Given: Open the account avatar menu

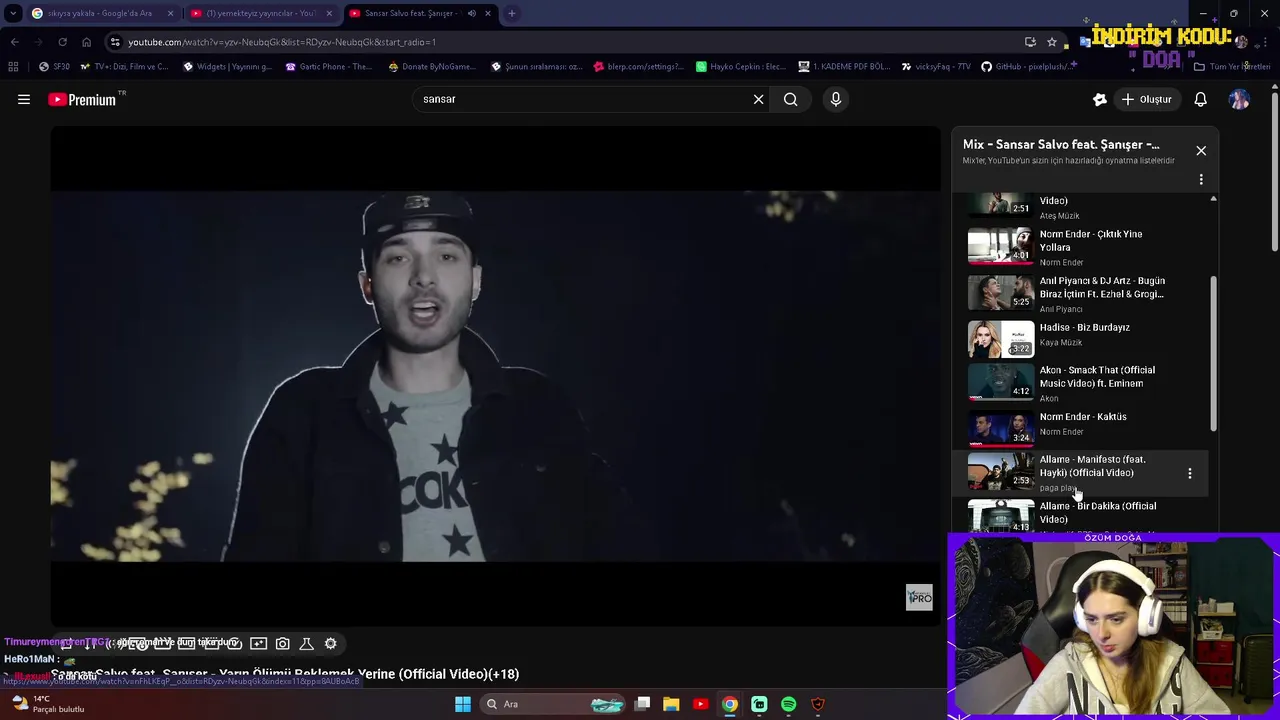Looking at the screenshot, I should (1239, 99).
